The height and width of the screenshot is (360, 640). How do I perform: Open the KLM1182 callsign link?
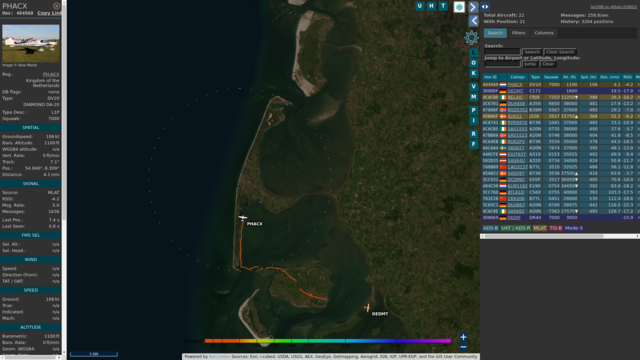coord(517,186)
